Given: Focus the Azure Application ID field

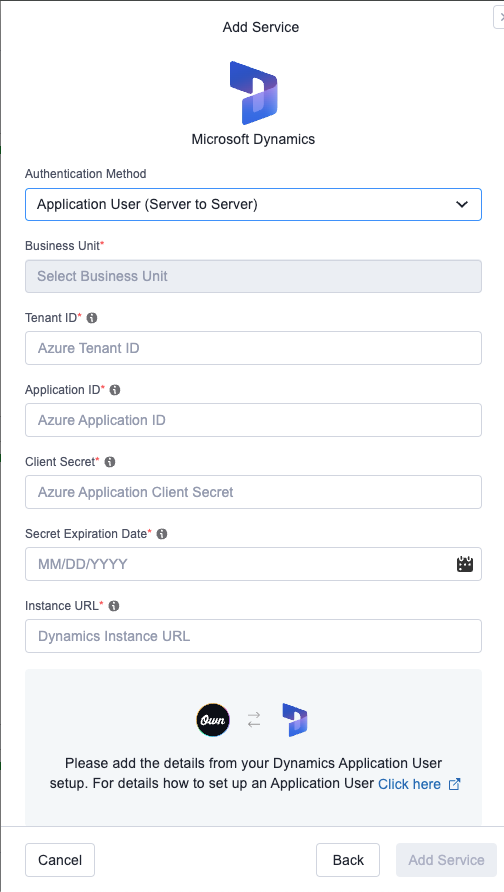Looking at the screenshot, I should [253, 420].
